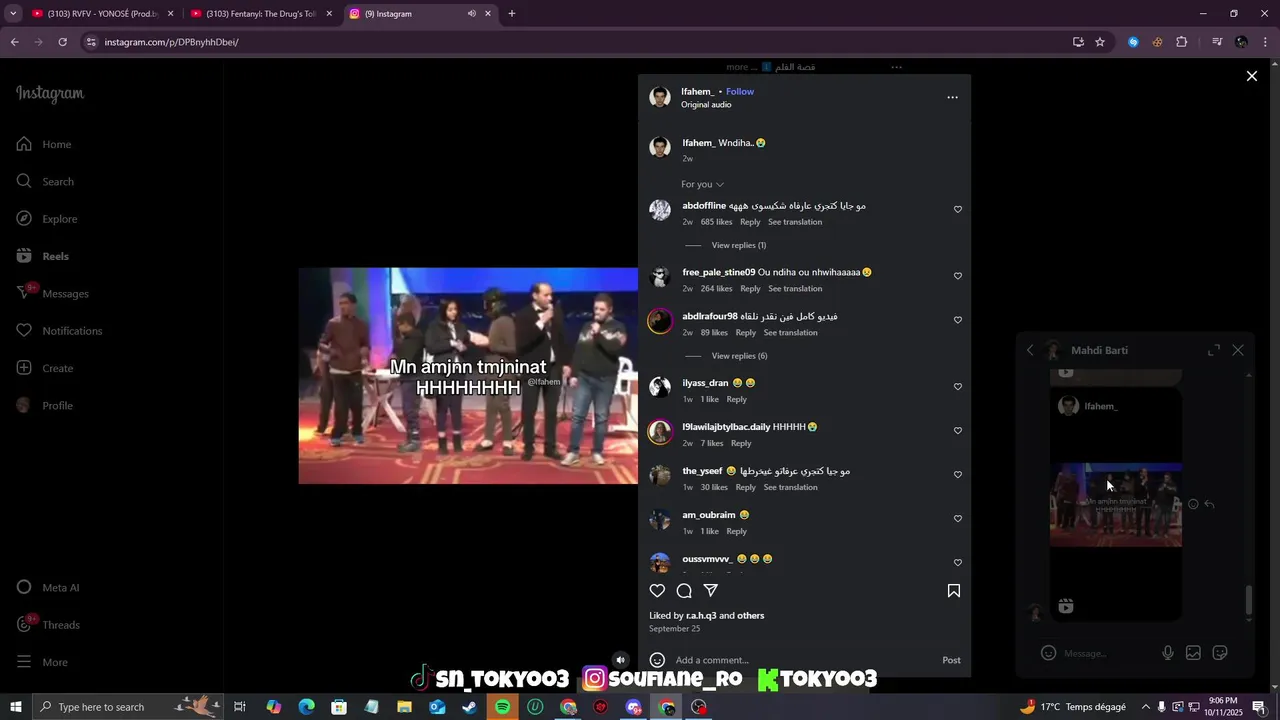
Task: Open a new browser tab
Action: pos(512,14)
